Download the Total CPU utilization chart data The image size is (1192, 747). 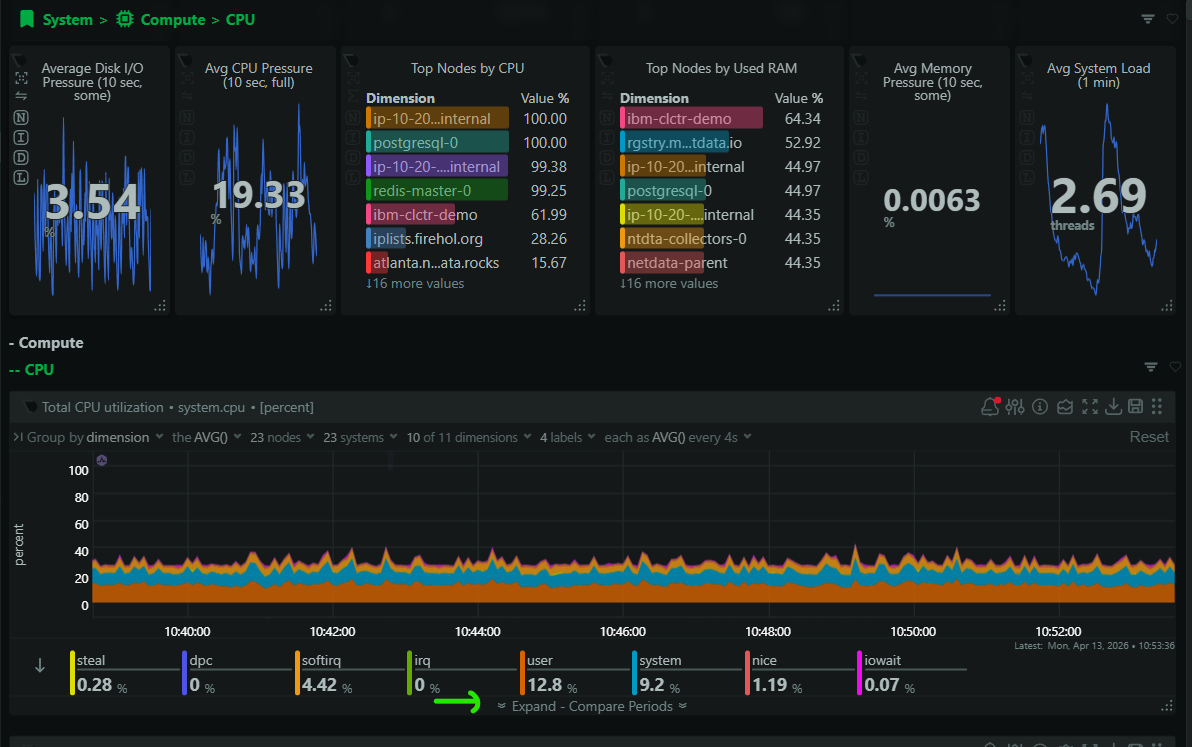[x=1114, y=407]
